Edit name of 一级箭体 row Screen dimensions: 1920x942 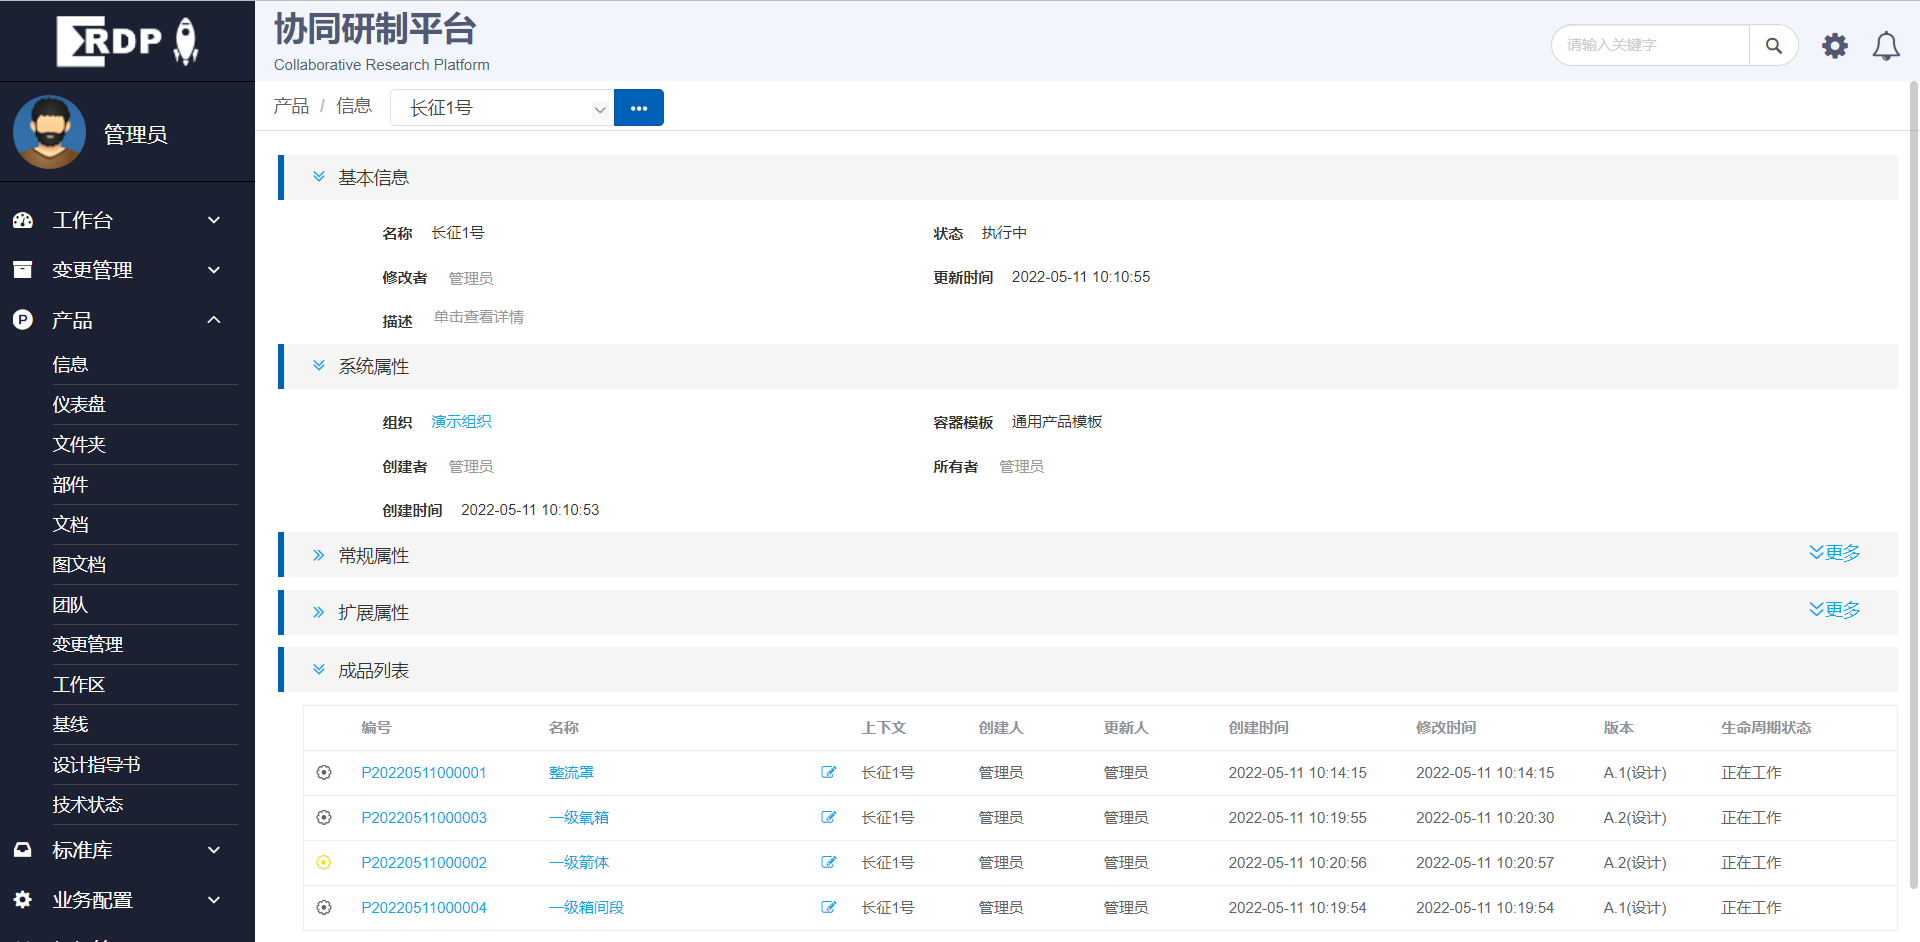pos(828,862)
